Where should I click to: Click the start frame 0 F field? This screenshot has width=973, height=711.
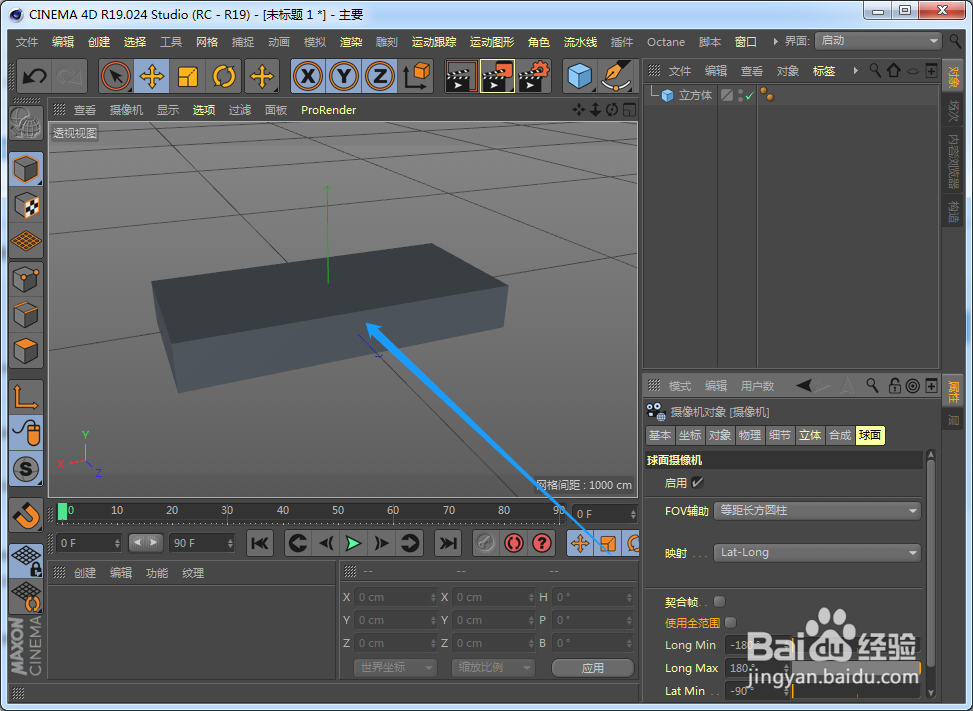click(x=88, y=543)
